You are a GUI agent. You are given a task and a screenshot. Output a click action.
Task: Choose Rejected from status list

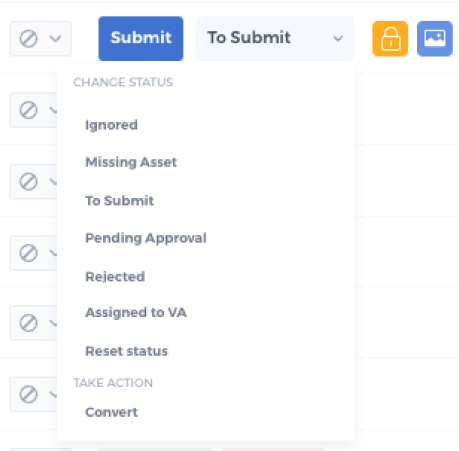pyautogui.click(x=115, y=277)
